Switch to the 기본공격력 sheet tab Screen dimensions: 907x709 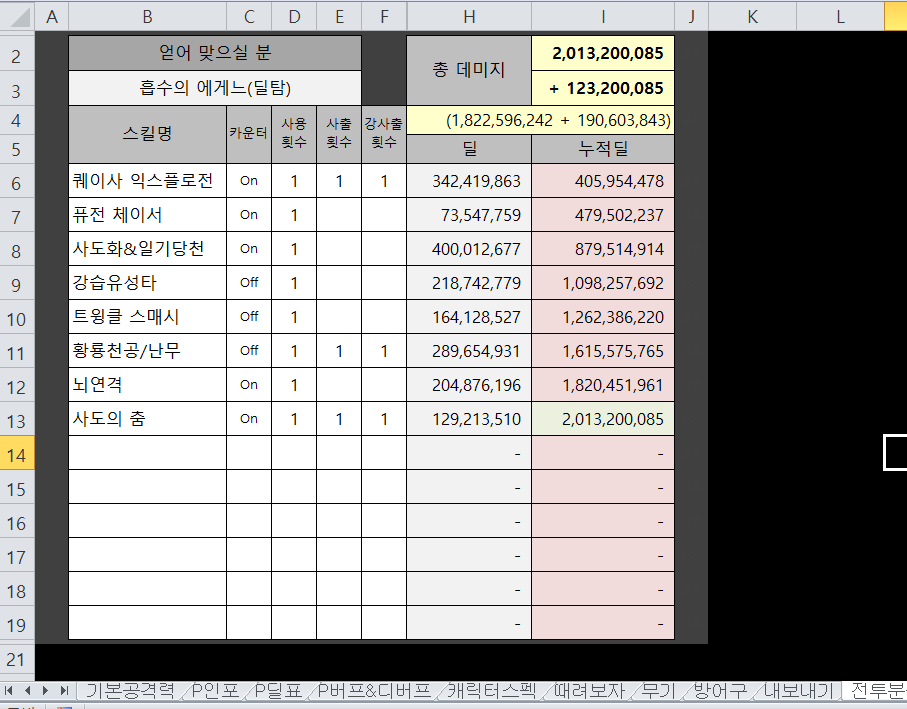(x=129, y=690)
